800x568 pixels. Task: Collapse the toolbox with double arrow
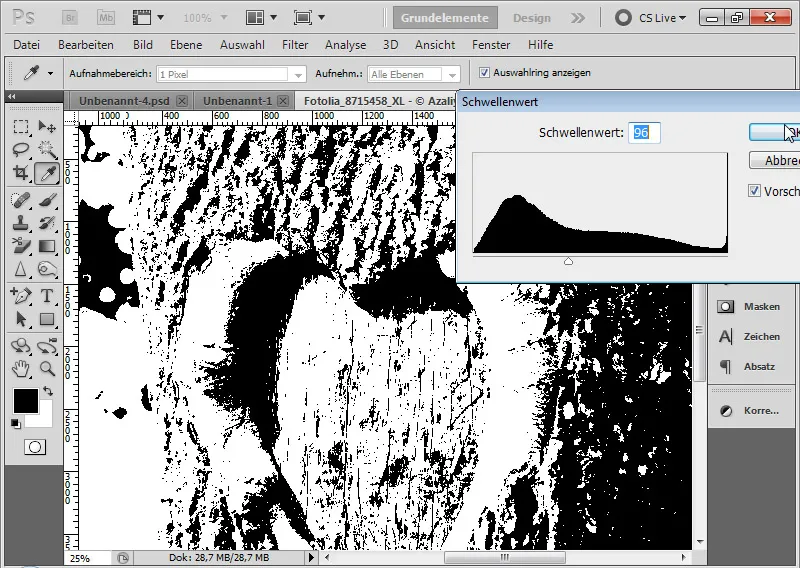tap(12, 96)
